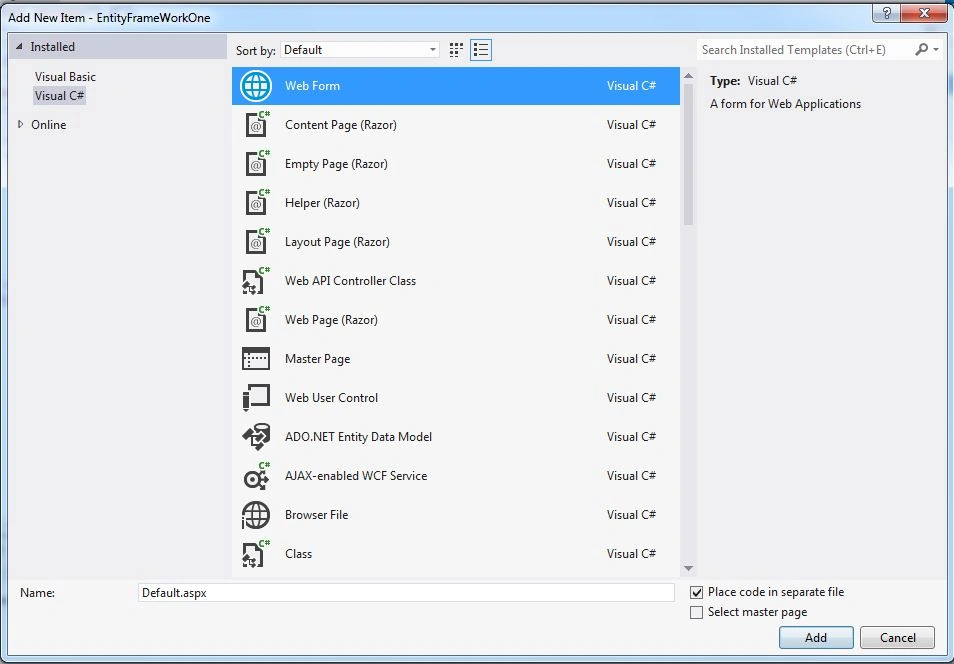Select Visual Basic in the tree
Image resolution: width=954 pixels, height=664 pixels.
(x=65, y=77)
